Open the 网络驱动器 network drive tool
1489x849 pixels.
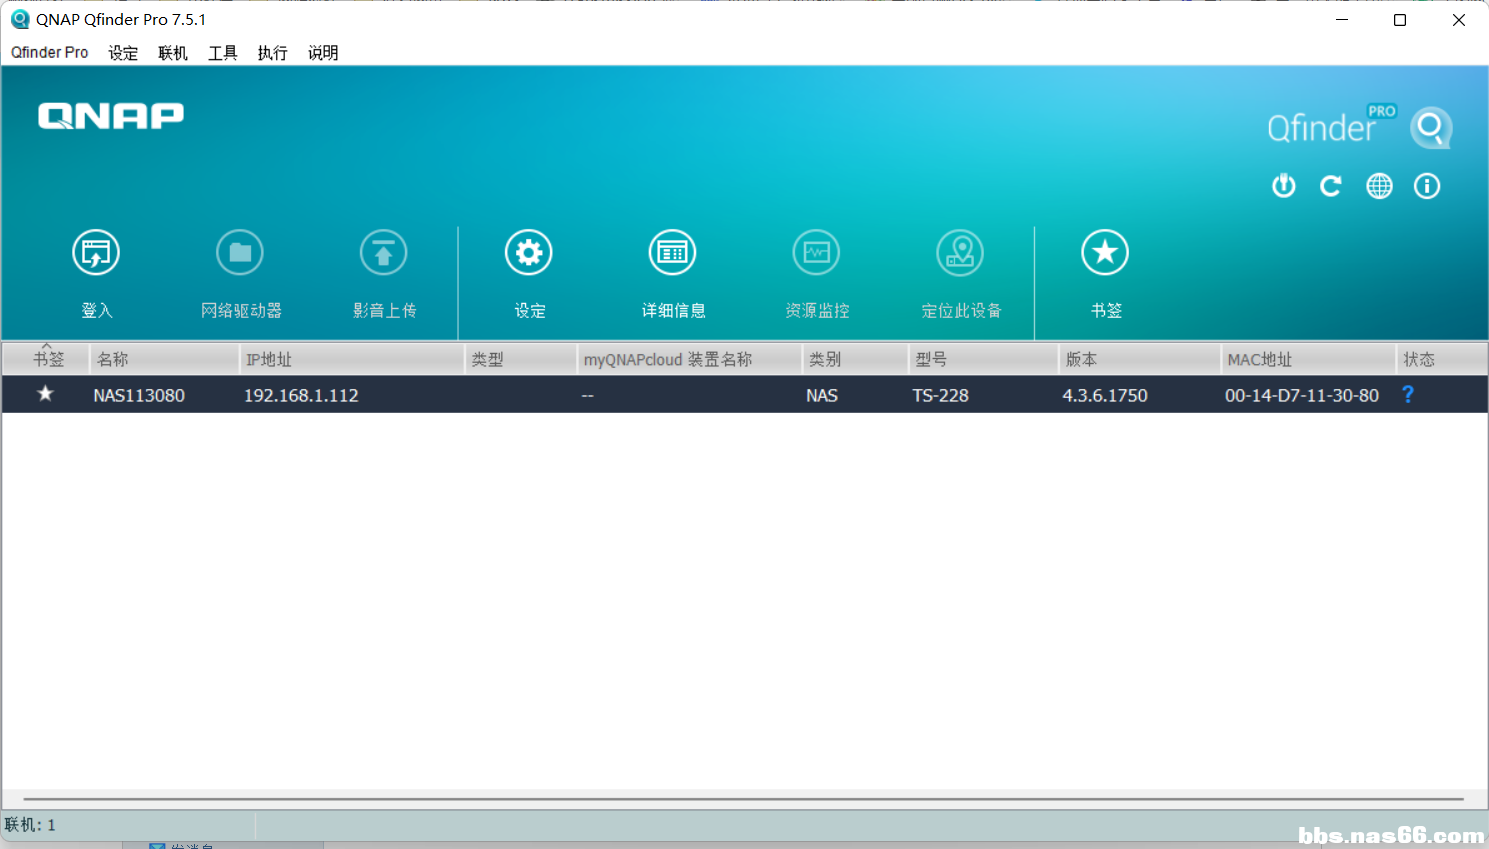pos(240,253)
